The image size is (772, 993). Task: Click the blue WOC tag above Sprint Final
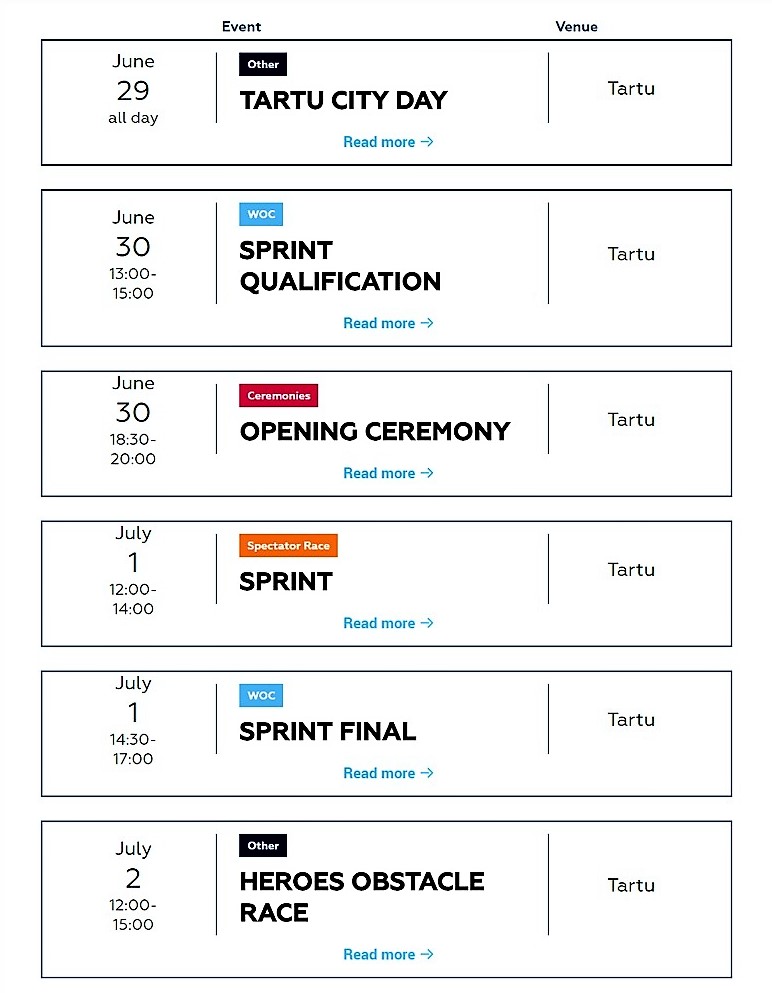point(261,695)
